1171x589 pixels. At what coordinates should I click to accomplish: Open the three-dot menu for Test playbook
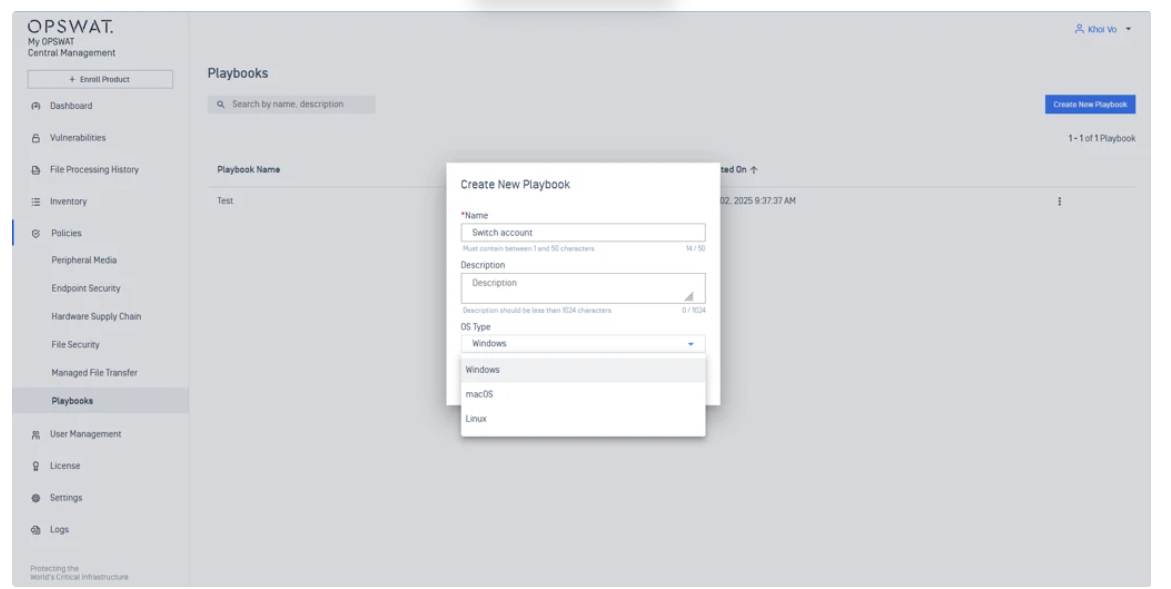coord(1059,202)
